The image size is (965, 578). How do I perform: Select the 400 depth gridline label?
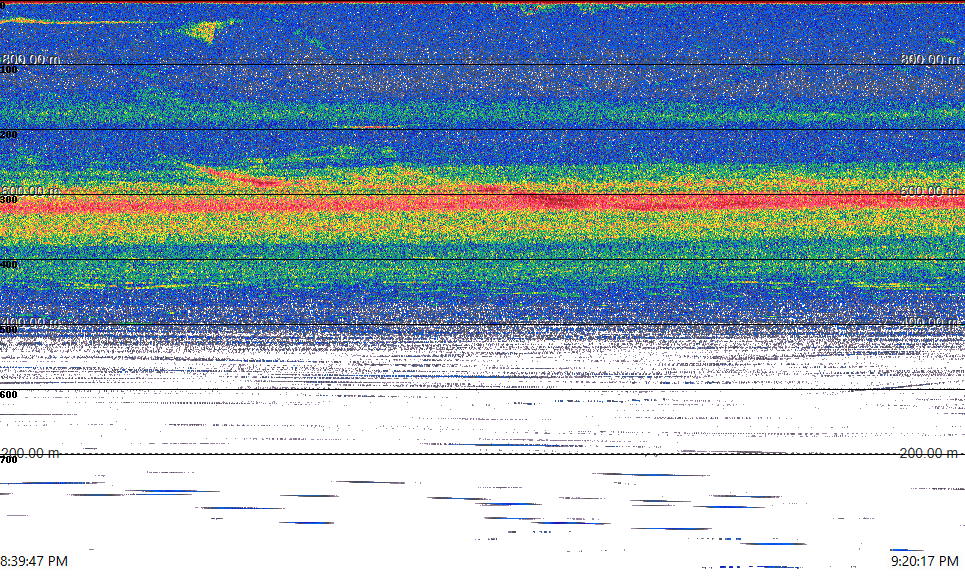9,265
